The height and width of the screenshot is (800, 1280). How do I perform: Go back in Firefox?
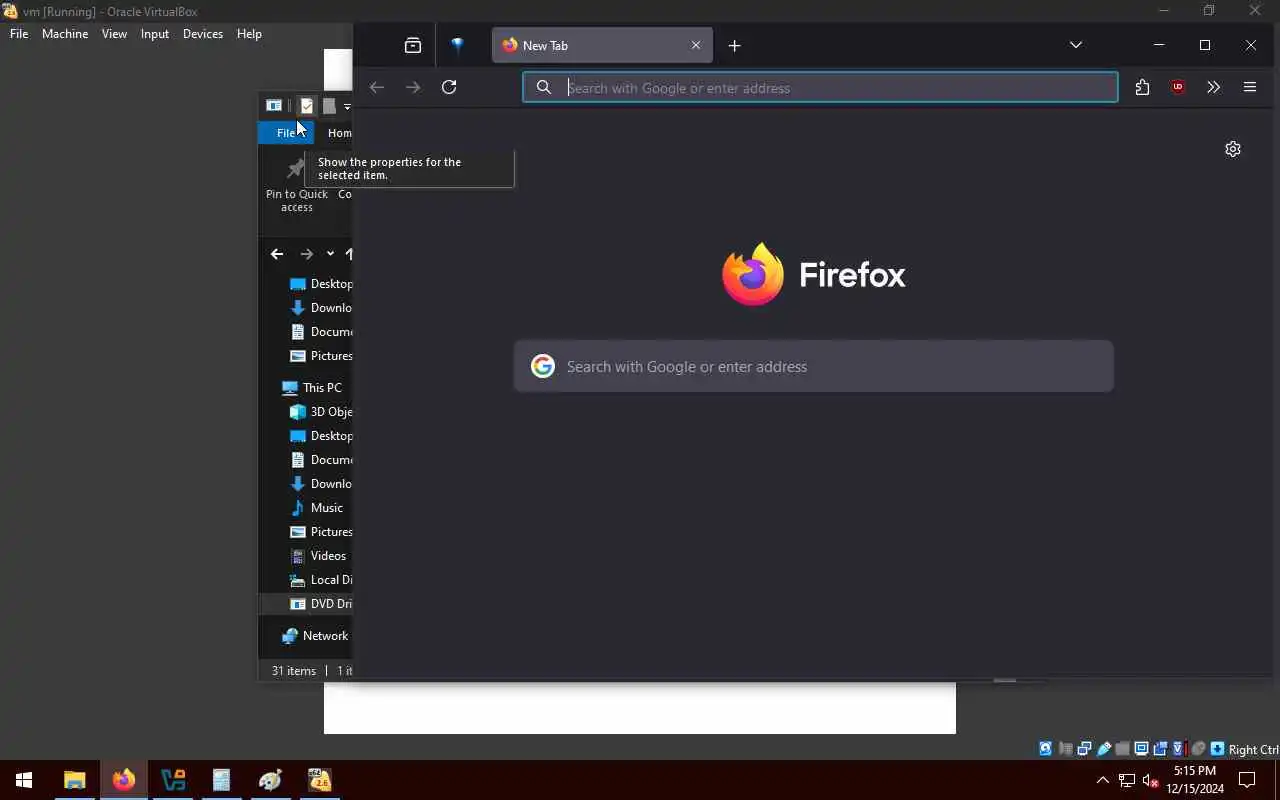[377, 87]
